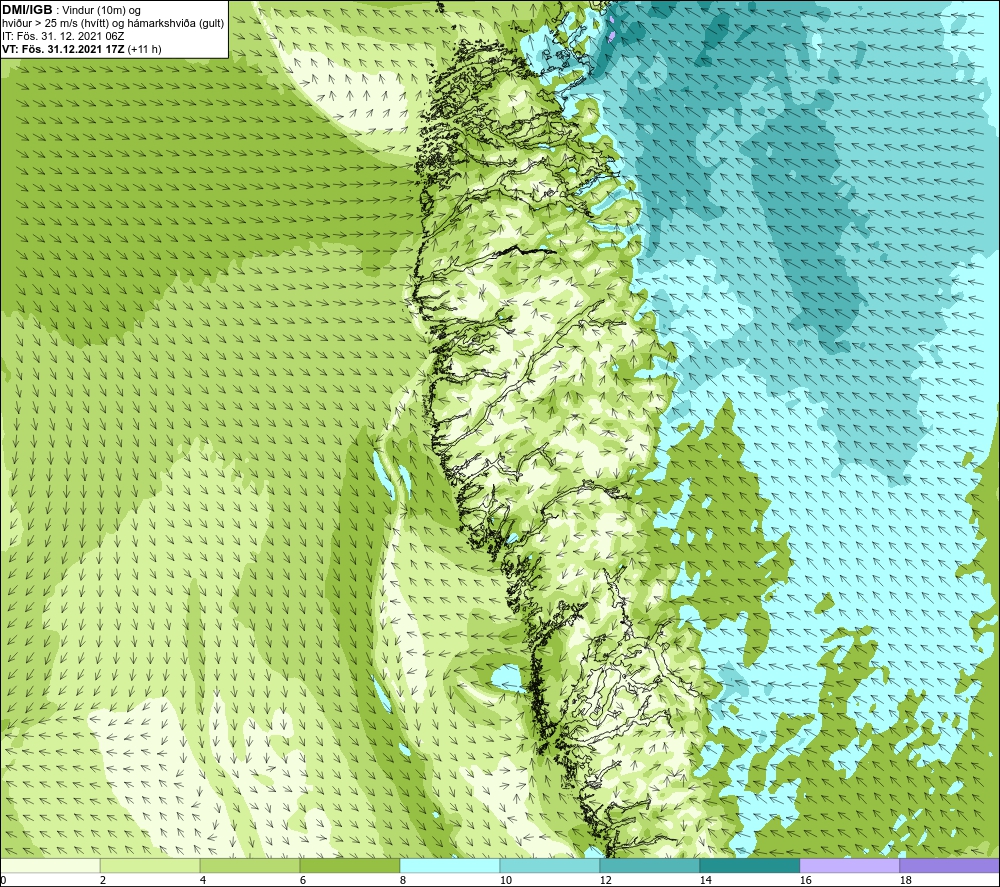
Task: Click the scale label "12"
Action: [605, 881]
